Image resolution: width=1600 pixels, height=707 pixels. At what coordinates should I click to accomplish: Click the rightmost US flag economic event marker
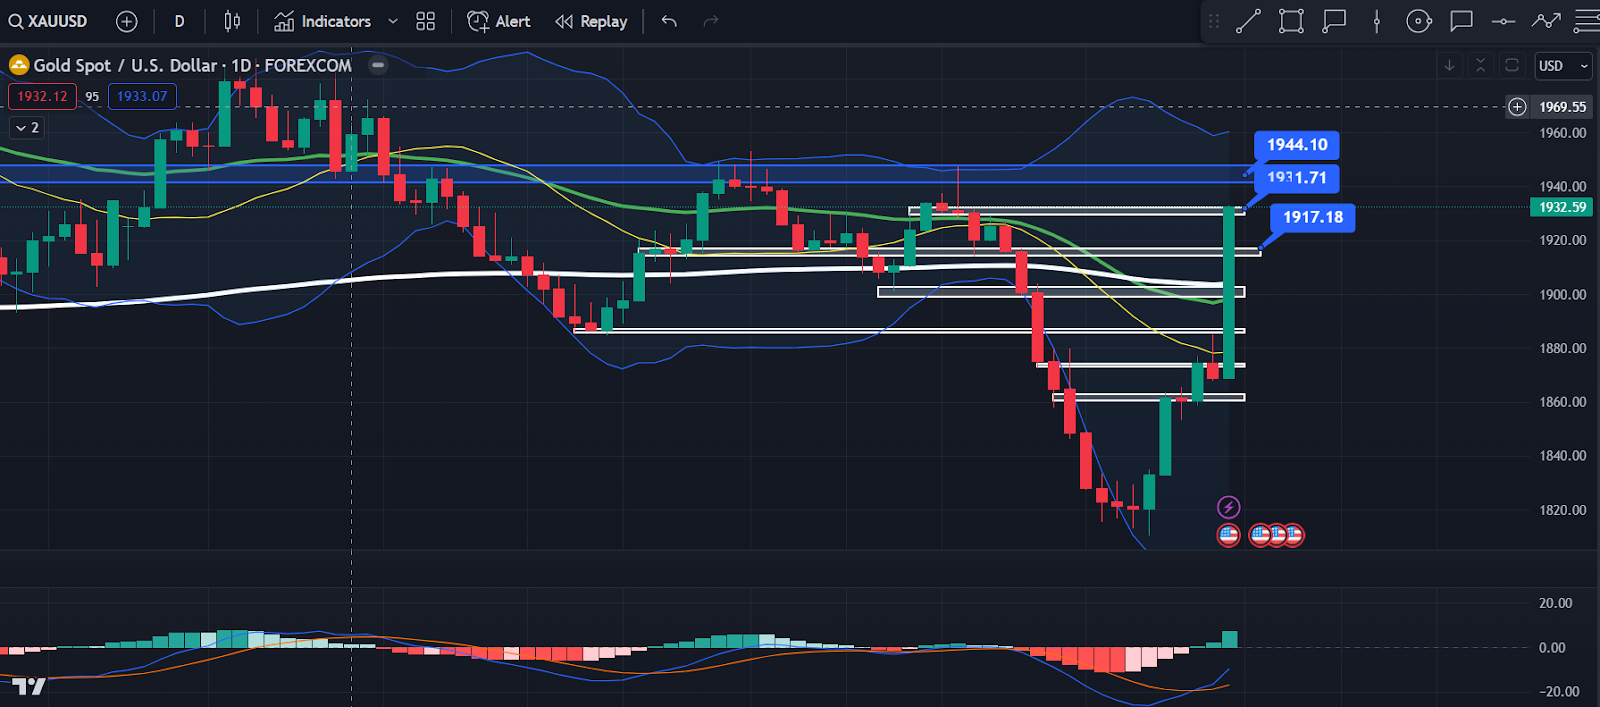point(1293,535)
